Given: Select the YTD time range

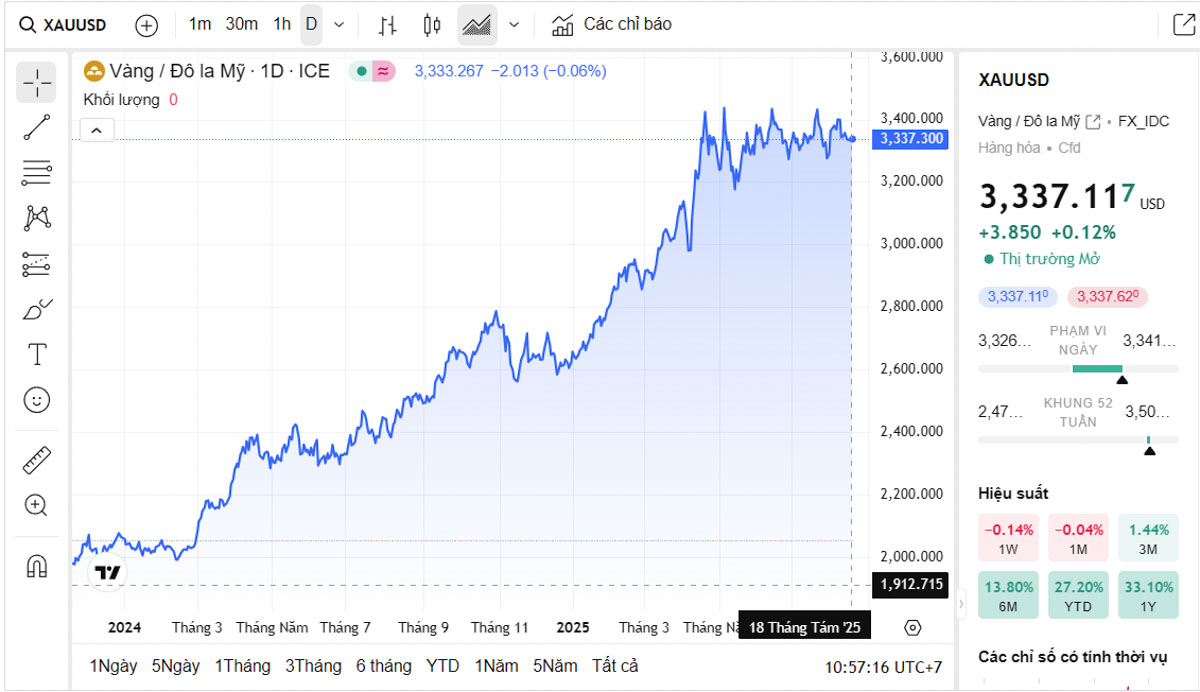Looking at the screenshot, I should pos(442,666).
